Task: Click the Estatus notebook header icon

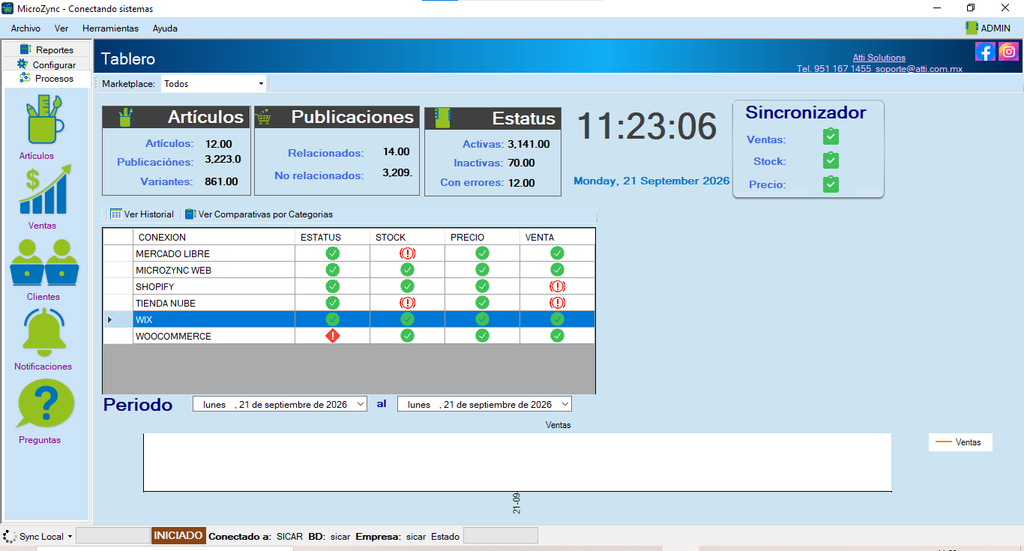Action: pyautogui.click(x=443, y=118)
